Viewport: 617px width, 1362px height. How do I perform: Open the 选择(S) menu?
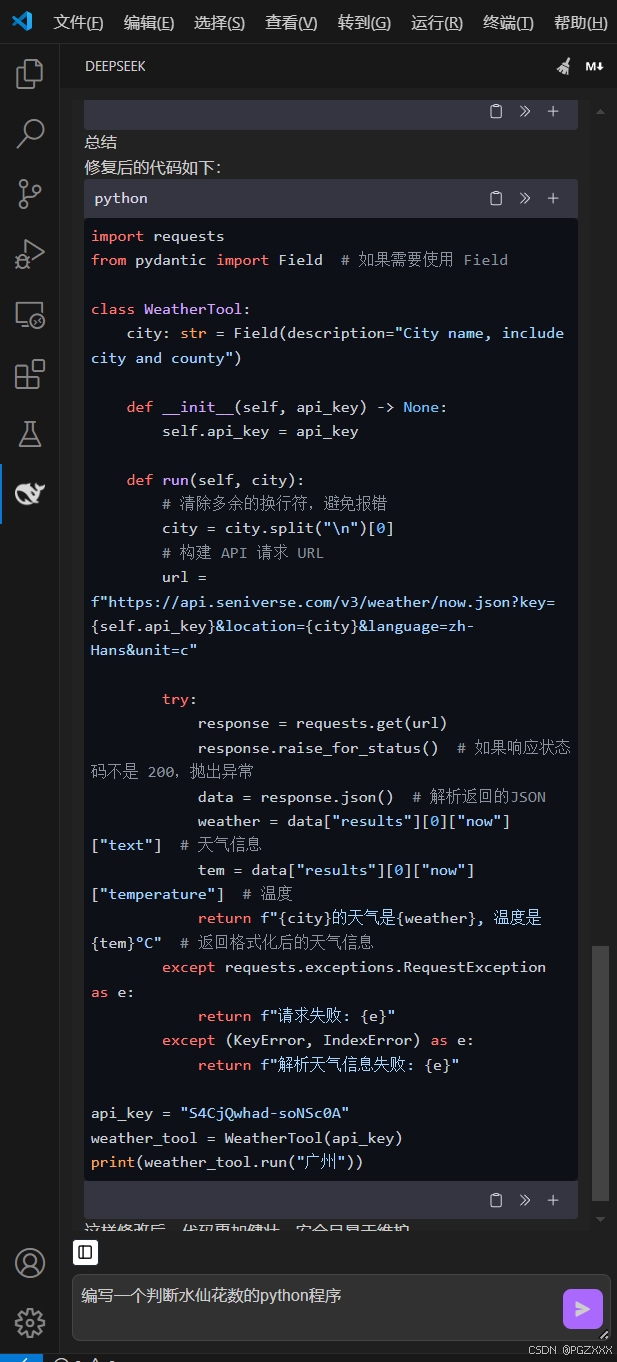220,23
